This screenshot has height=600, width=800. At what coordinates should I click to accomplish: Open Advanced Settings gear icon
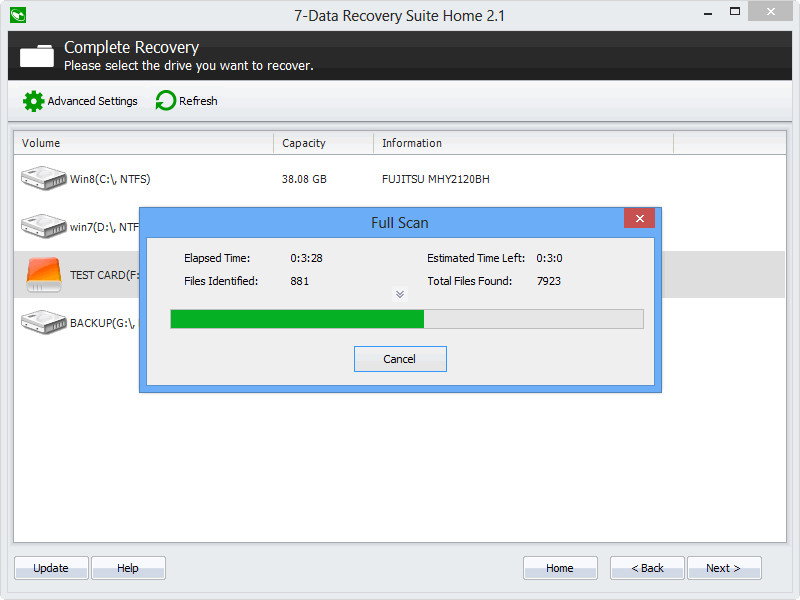33,101
